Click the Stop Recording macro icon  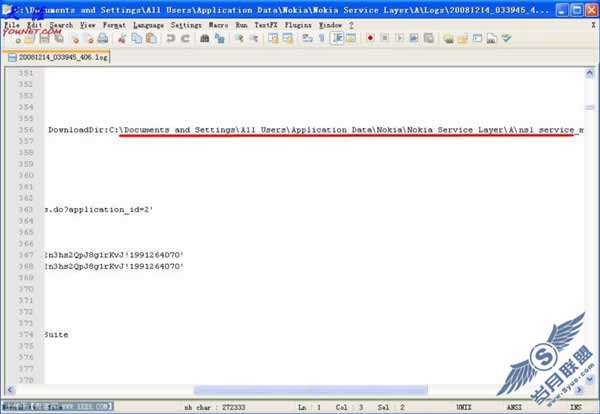pos(385,38)
